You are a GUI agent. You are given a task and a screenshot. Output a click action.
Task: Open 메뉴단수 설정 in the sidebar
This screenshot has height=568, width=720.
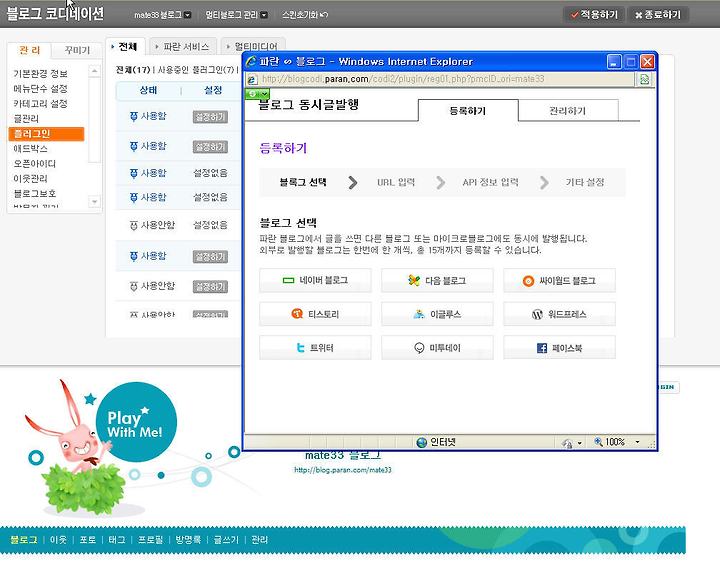[40, 89]
